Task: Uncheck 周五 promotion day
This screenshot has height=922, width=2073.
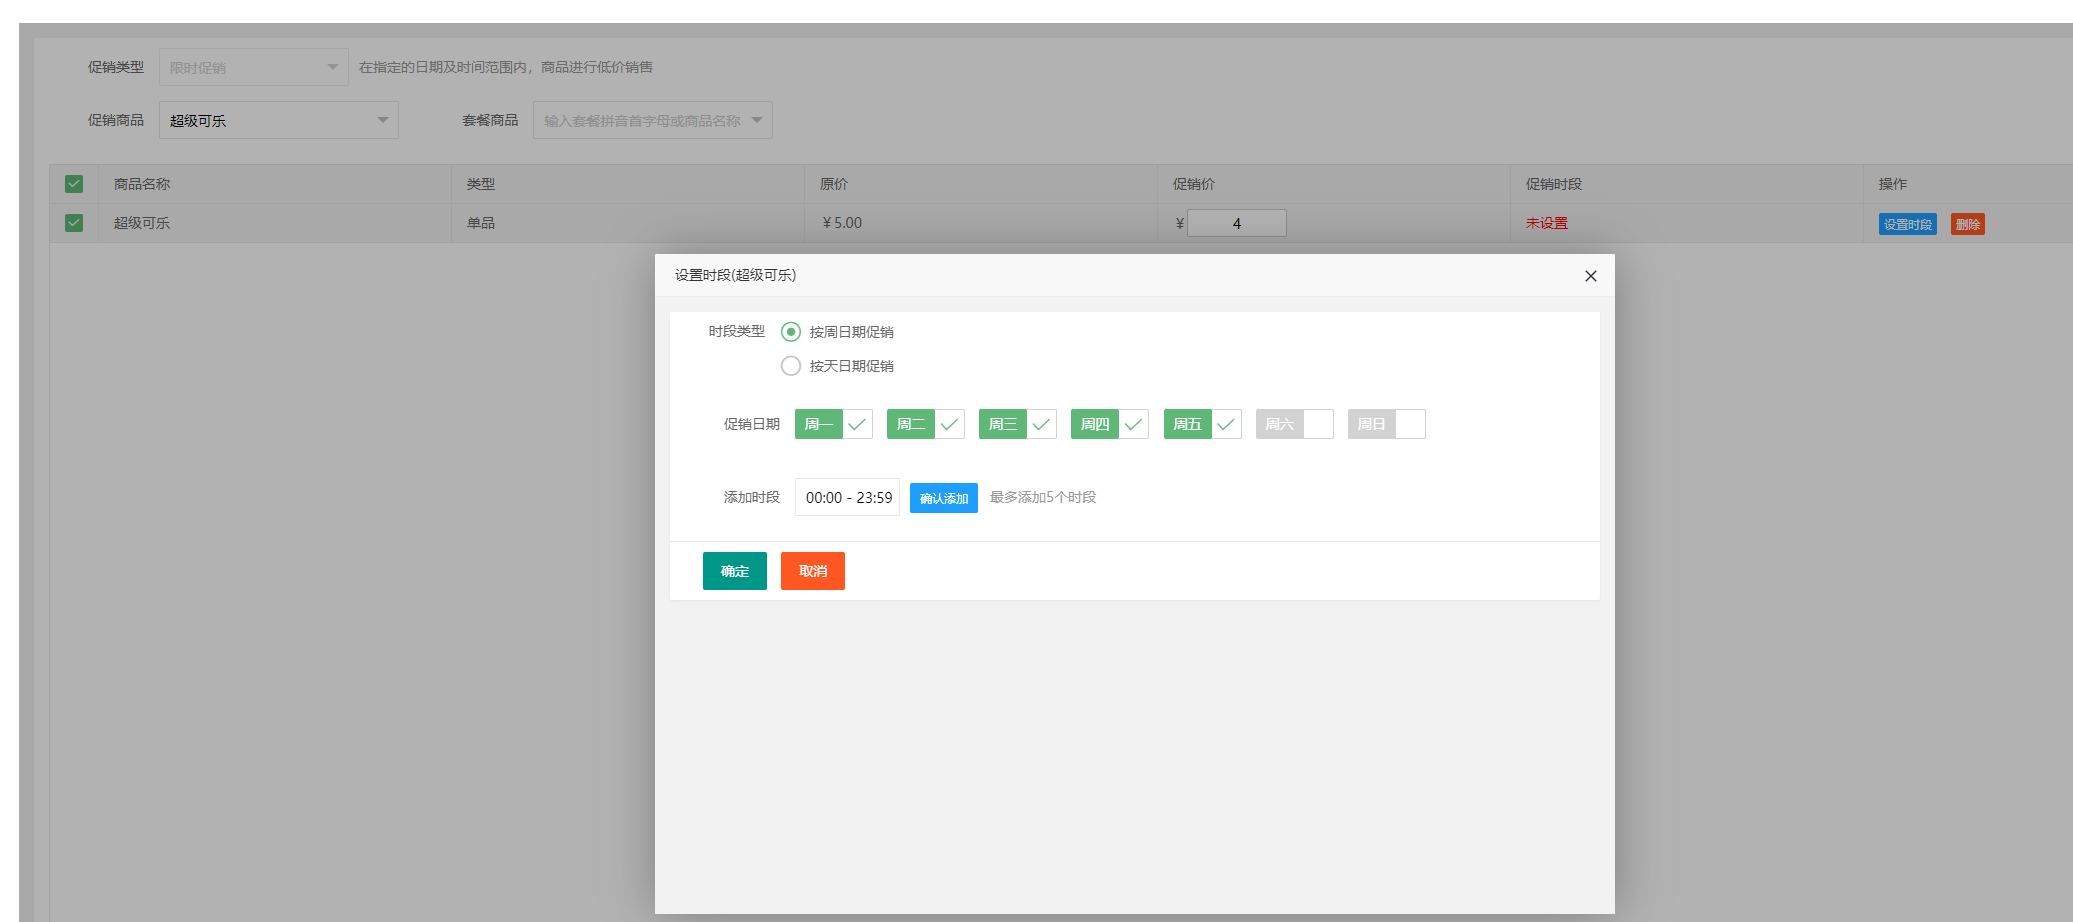Action: [x=1202, y=424]
